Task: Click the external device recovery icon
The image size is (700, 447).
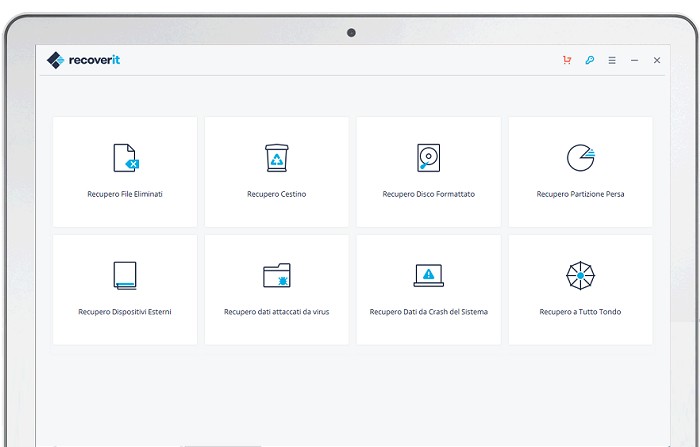Action: (125, 276)
